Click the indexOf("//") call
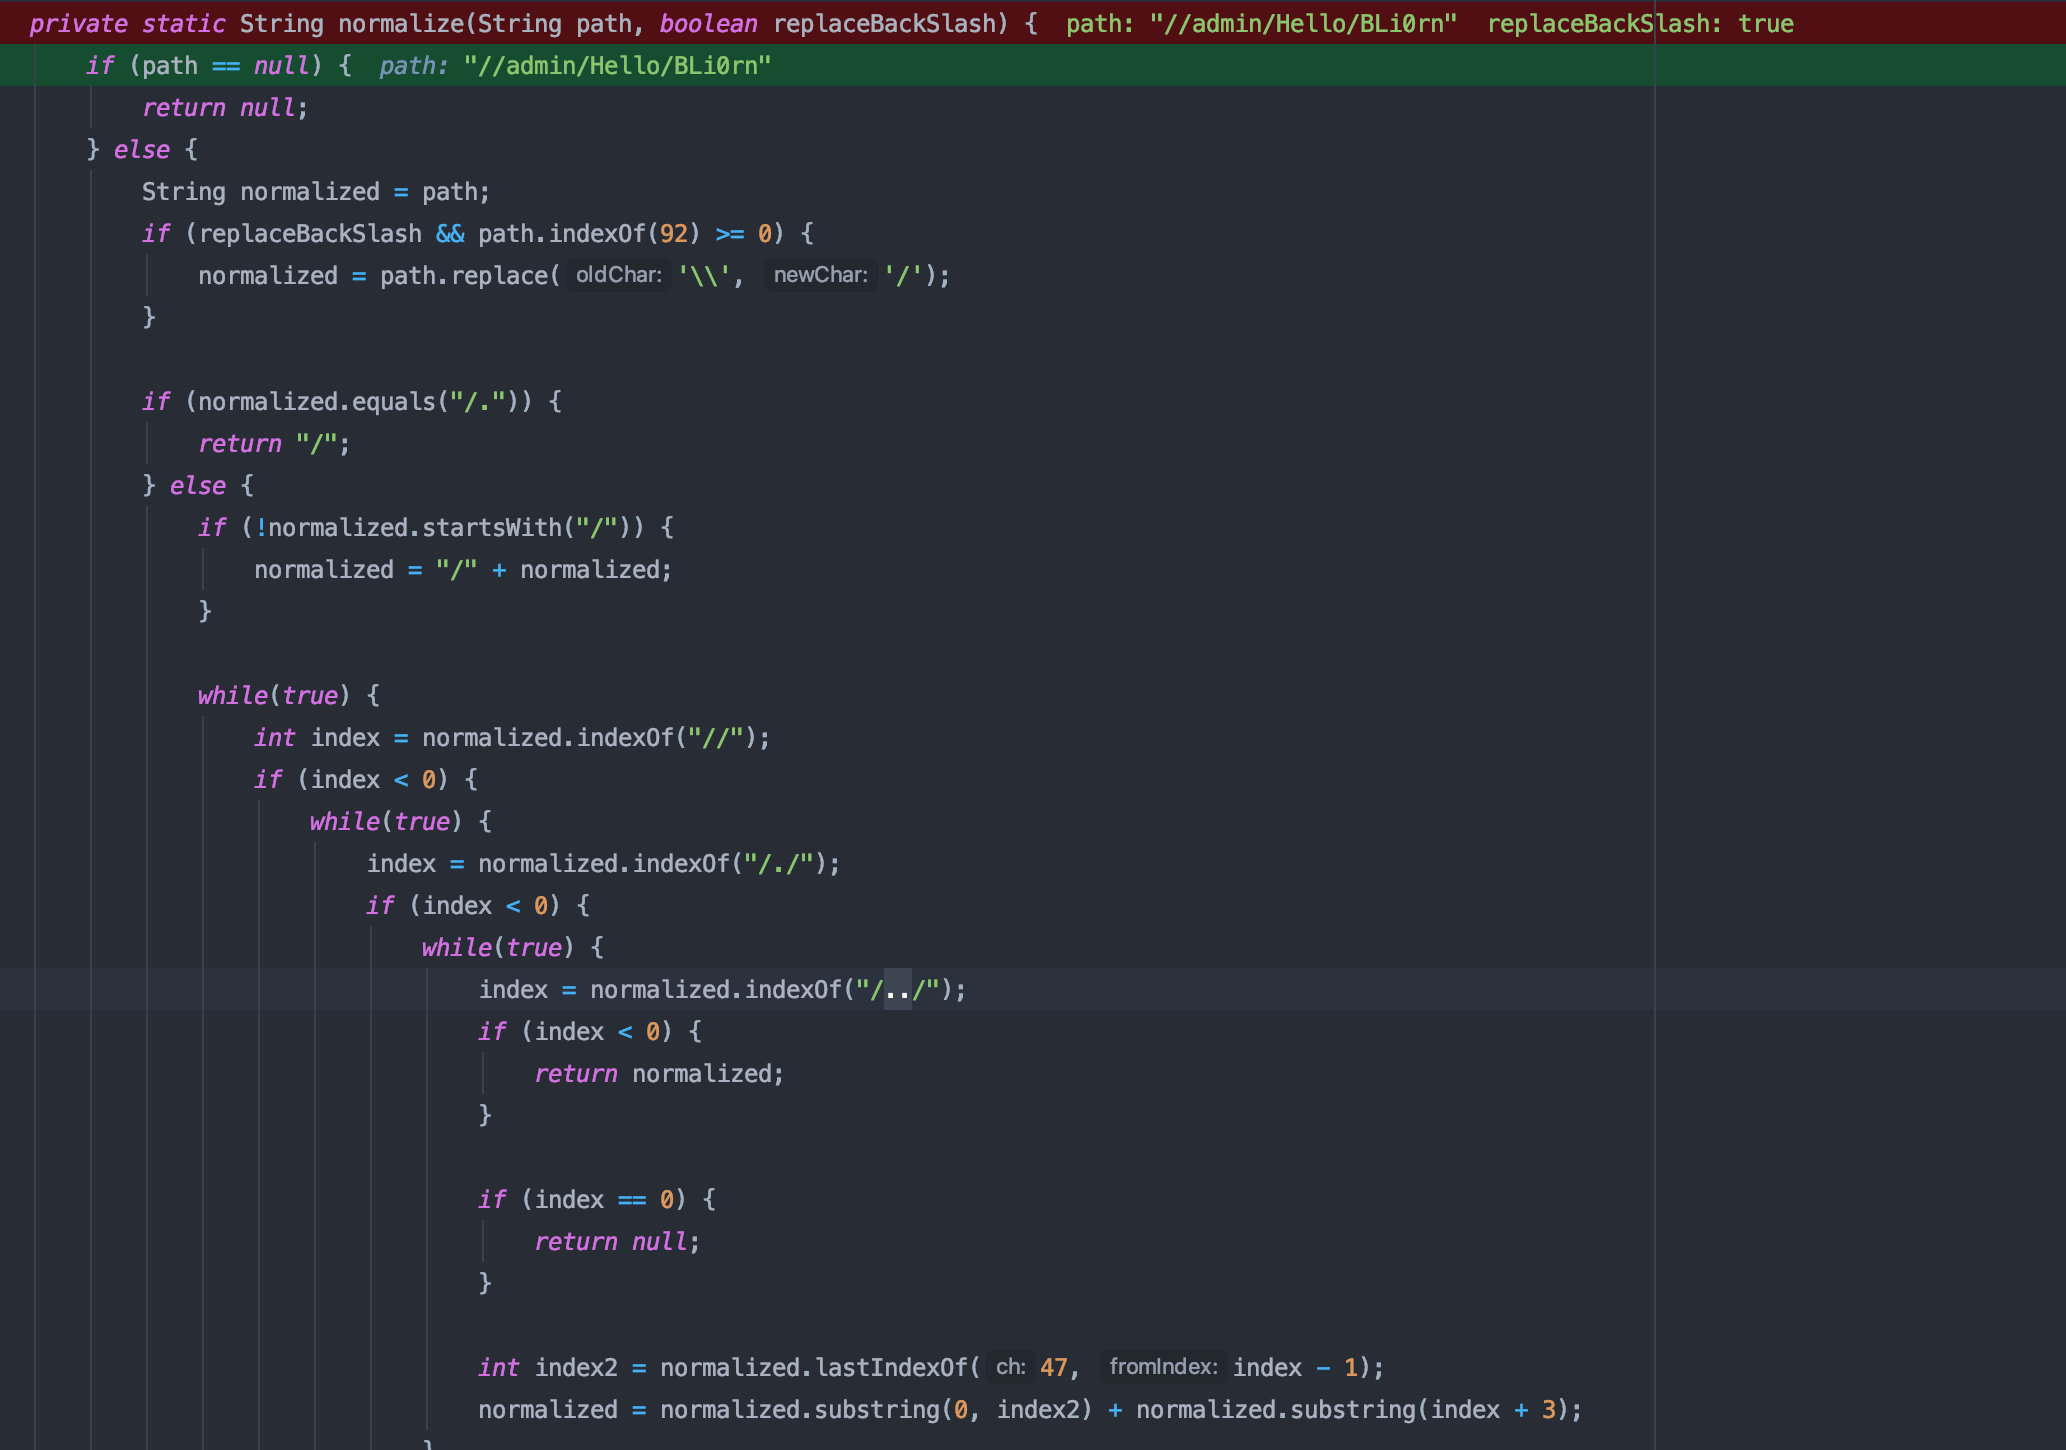 click(x=625, y=738)
